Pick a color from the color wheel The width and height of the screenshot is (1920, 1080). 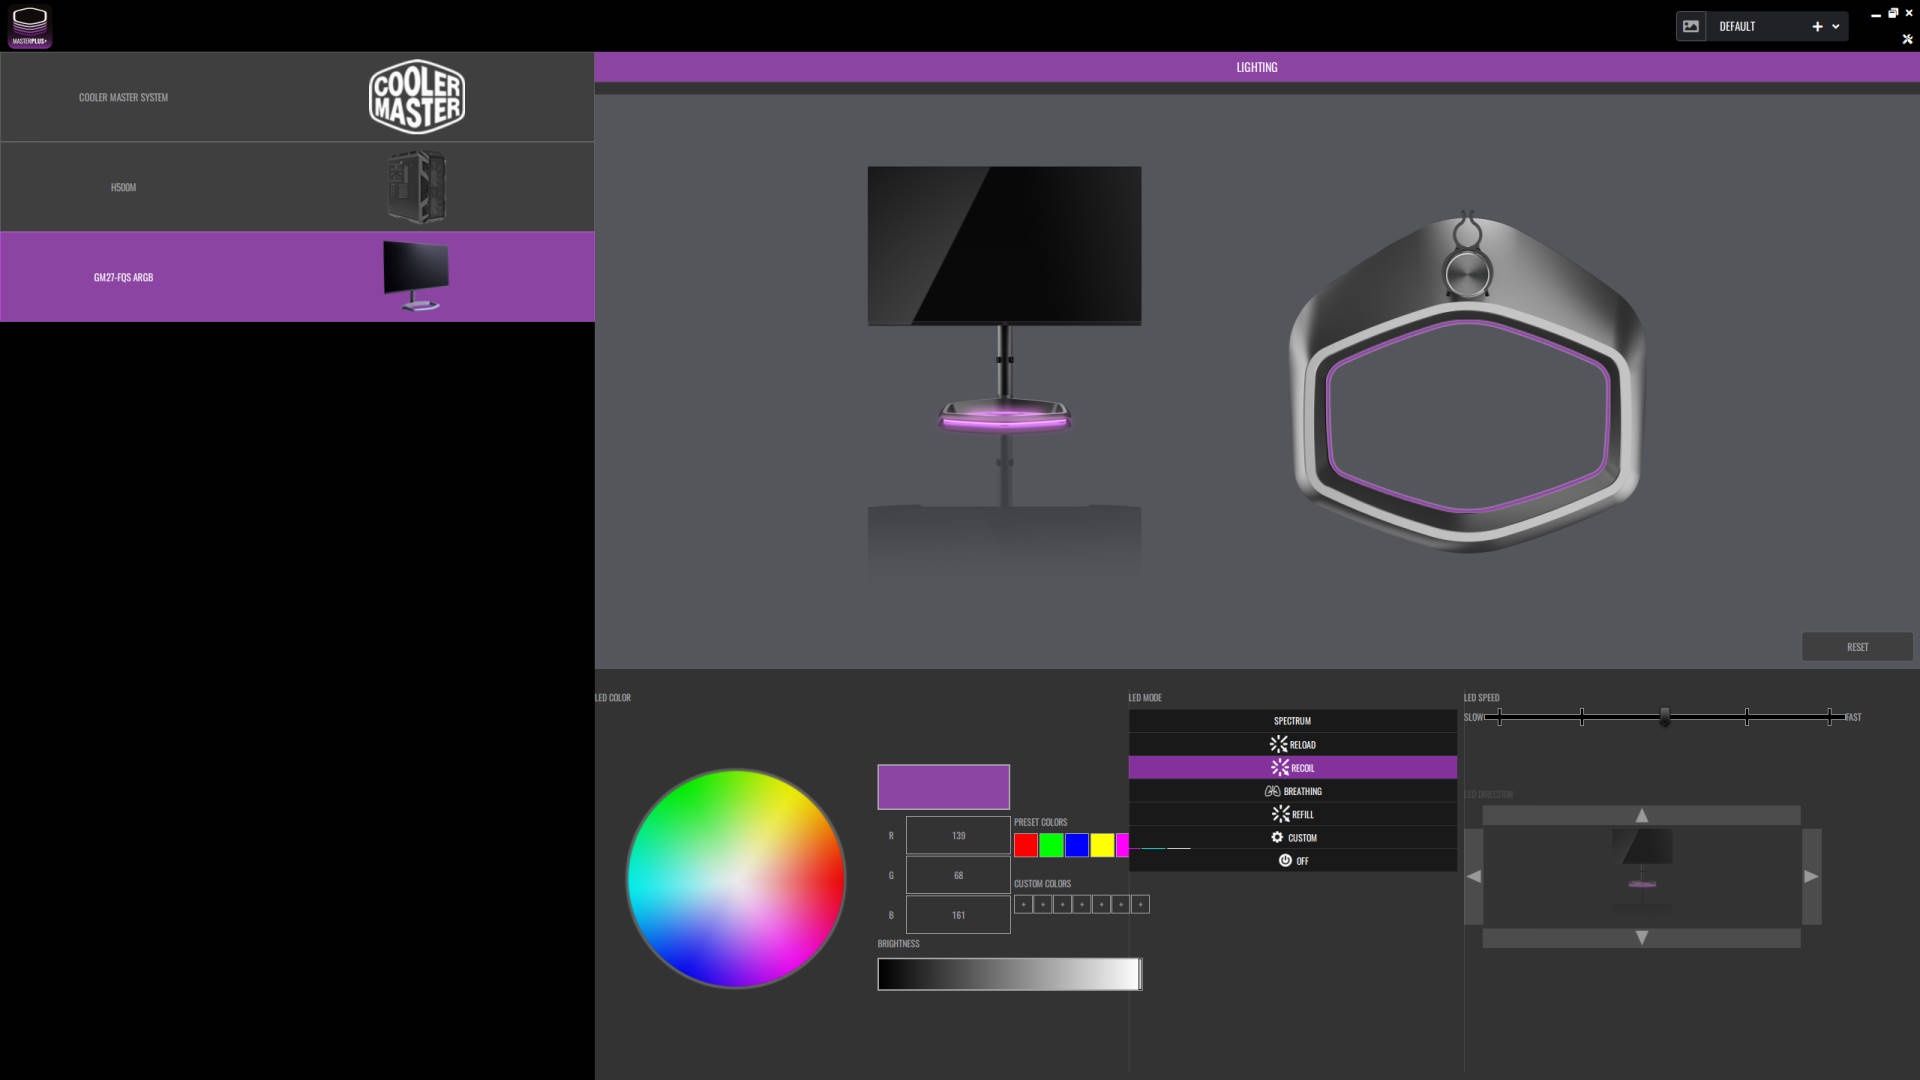pos(736,879)
